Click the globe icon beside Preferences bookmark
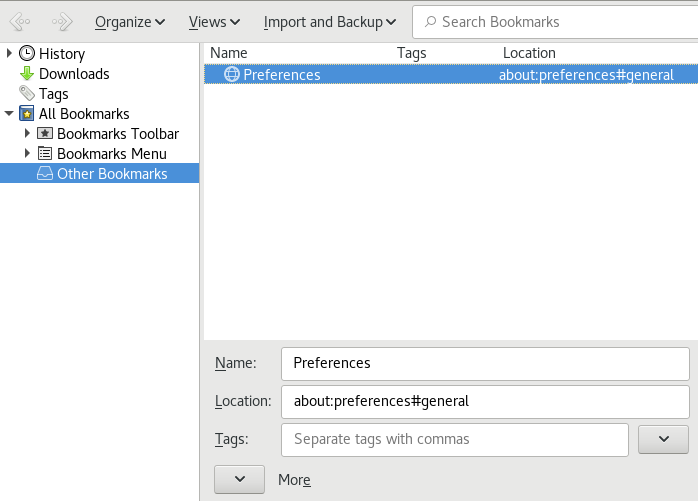Image resolution: width=698 pixels, height=501 pixels. (x=231, y=74)
